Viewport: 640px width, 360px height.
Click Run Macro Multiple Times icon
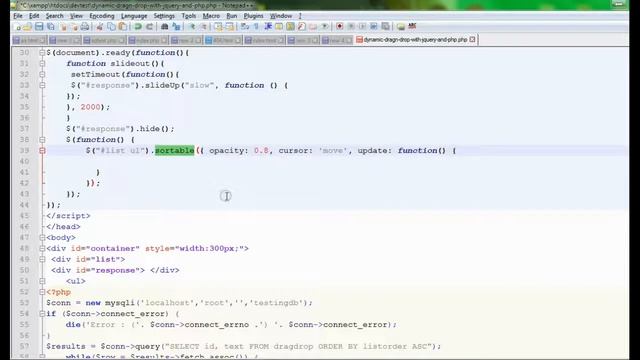pyautogui.click(x=373, y=27)
